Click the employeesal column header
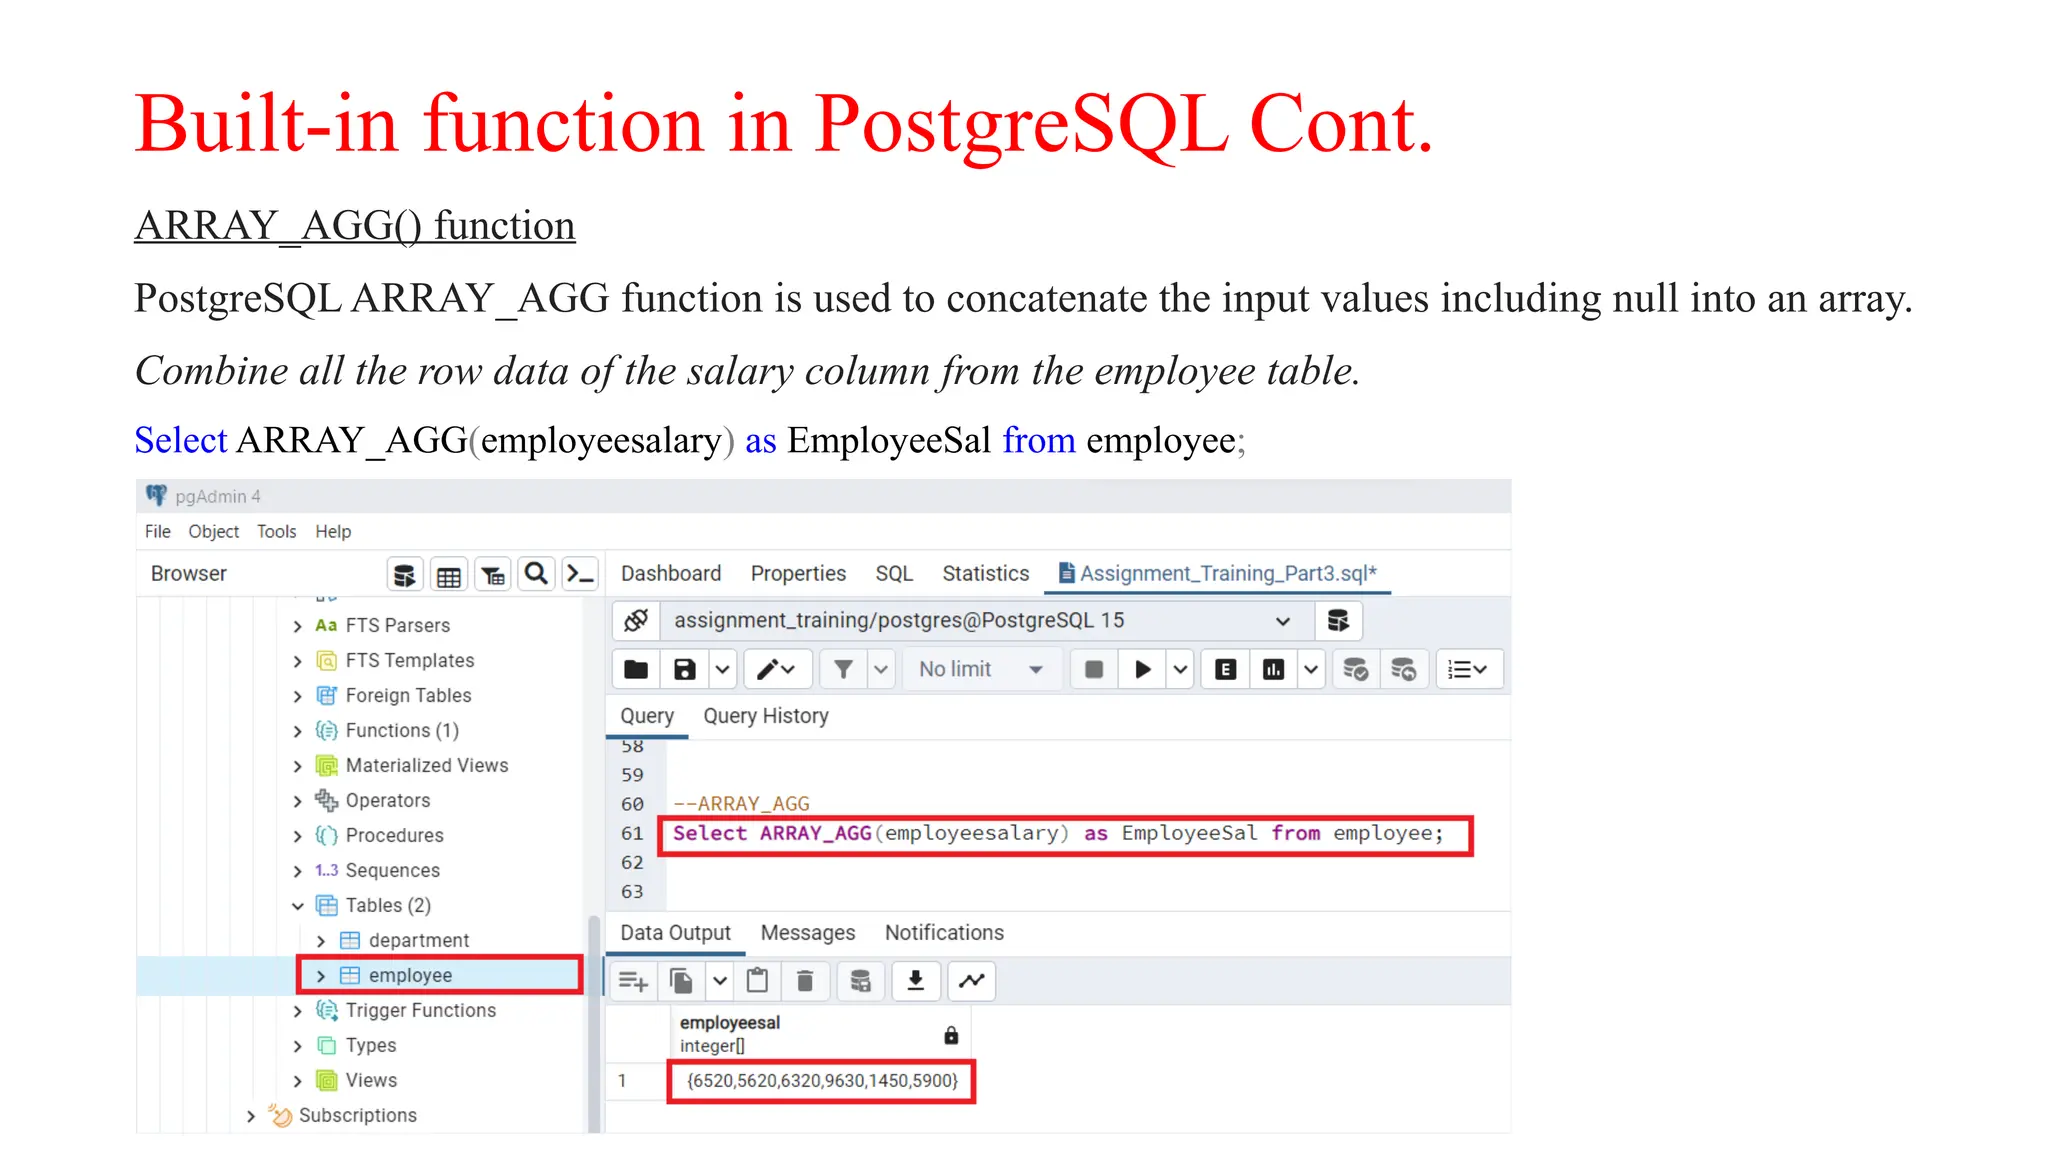The image size is (2048, 1152). (820, 1034)
